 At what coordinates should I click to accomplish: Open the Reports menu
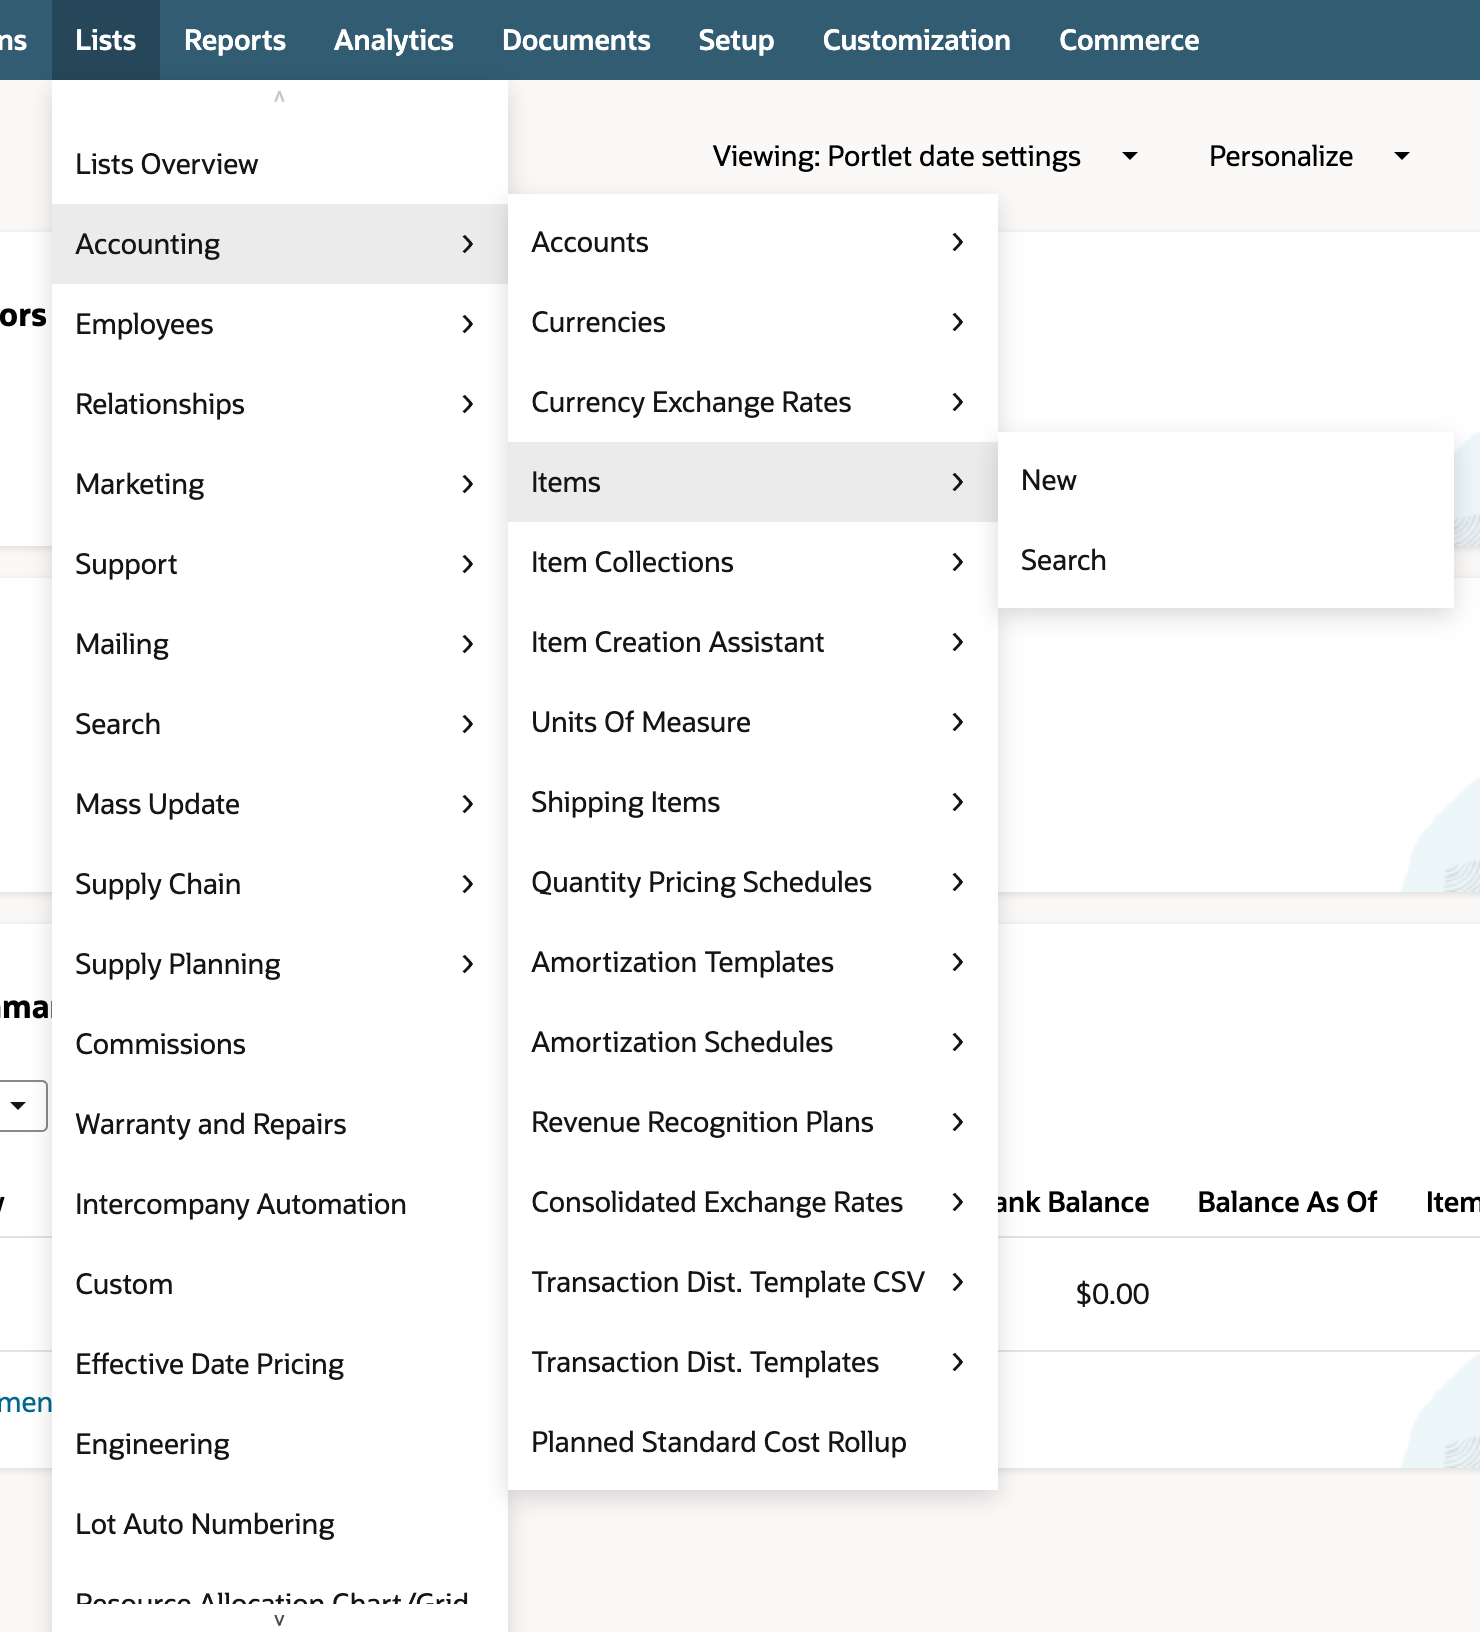235,40
